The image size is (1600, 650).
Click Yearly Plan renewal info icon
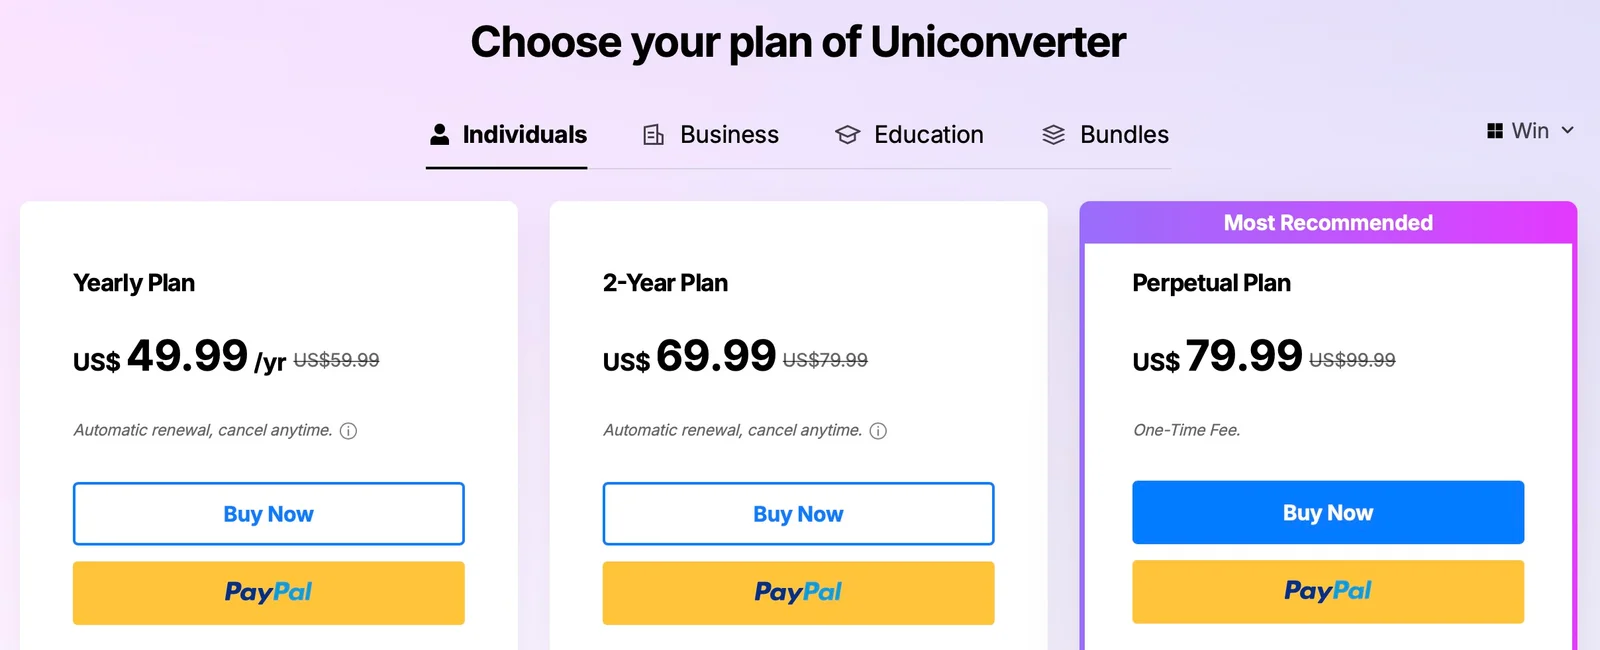(348, 431)
